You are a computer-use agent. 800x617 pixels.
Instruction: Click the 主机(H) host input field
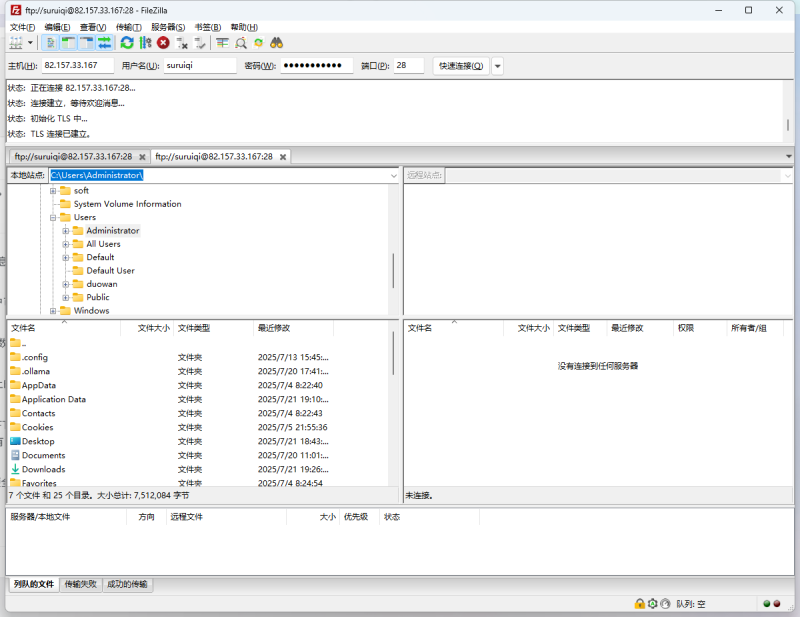(77, 66)
